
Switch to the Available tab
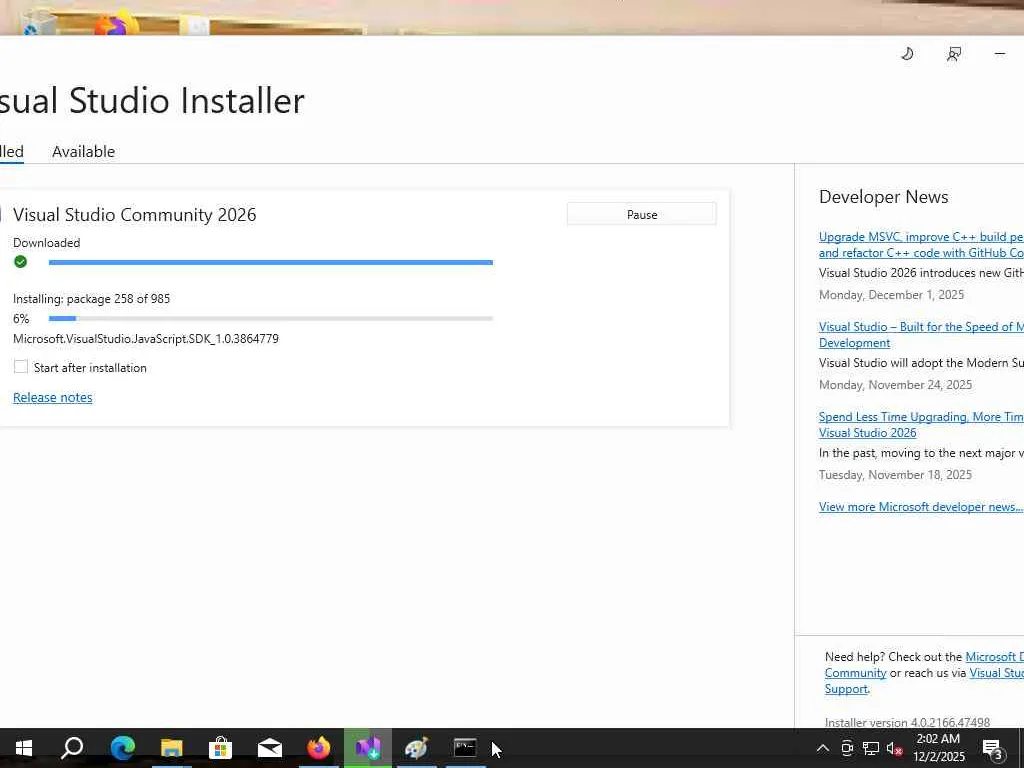coord(84,152)
